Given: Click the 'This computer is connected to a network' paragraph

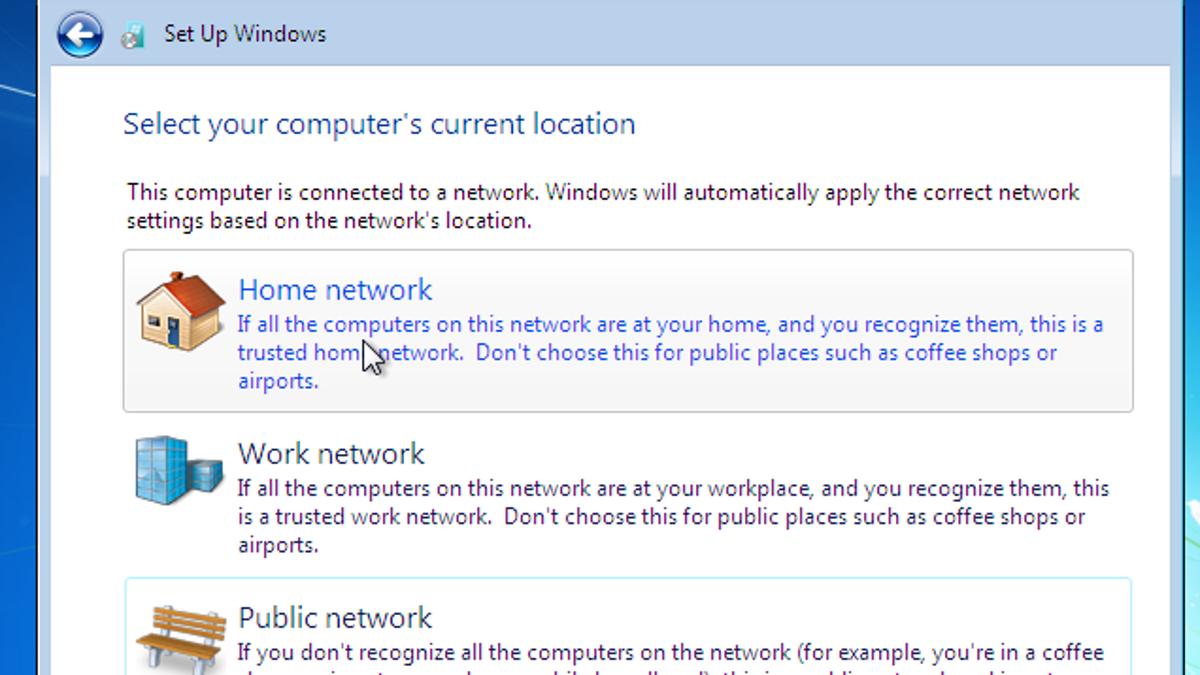Looking at the screenshot, I should [603, 206].
